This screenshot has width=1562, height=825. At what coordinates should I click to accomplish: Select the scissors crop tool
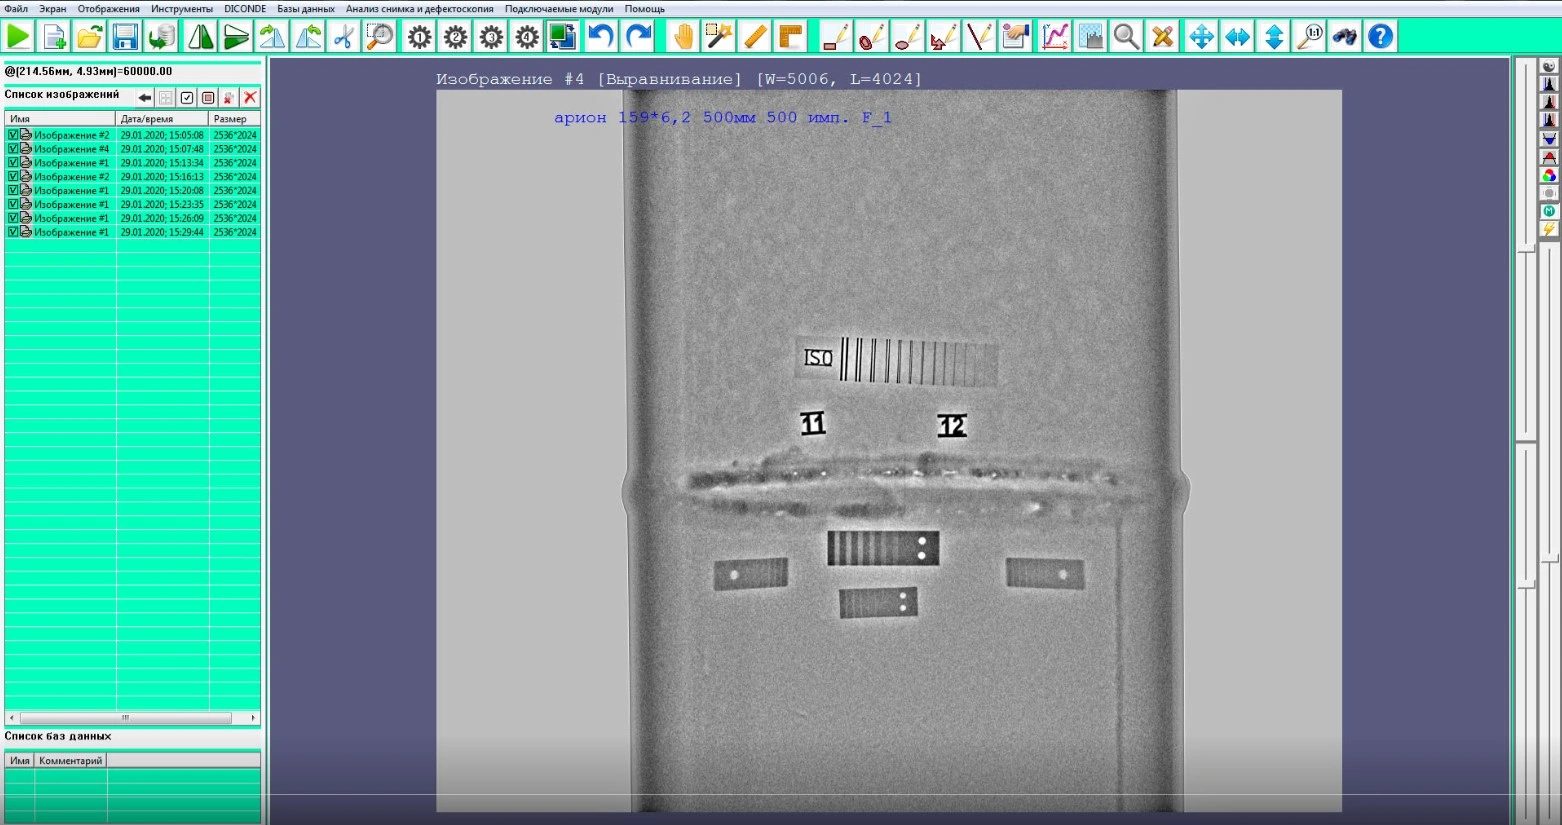point(343,37)
